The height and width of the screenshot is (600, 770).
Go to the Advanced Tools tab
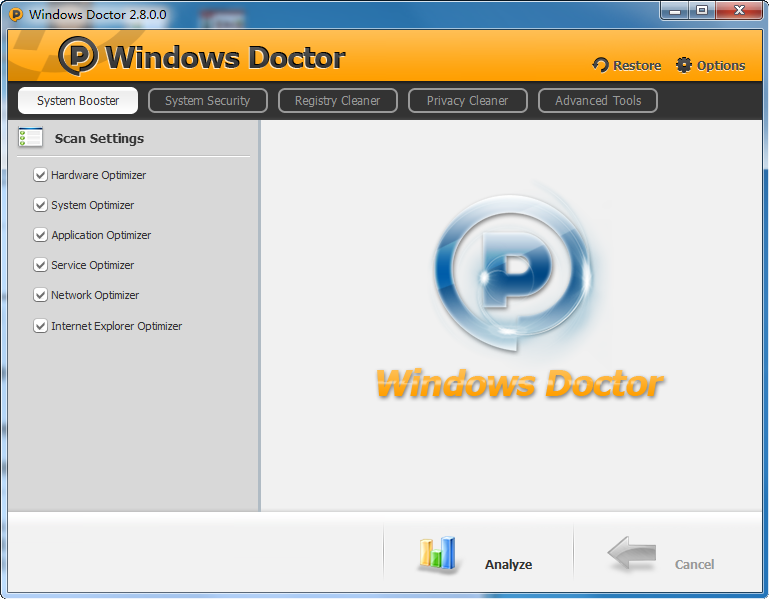[598, 101]
